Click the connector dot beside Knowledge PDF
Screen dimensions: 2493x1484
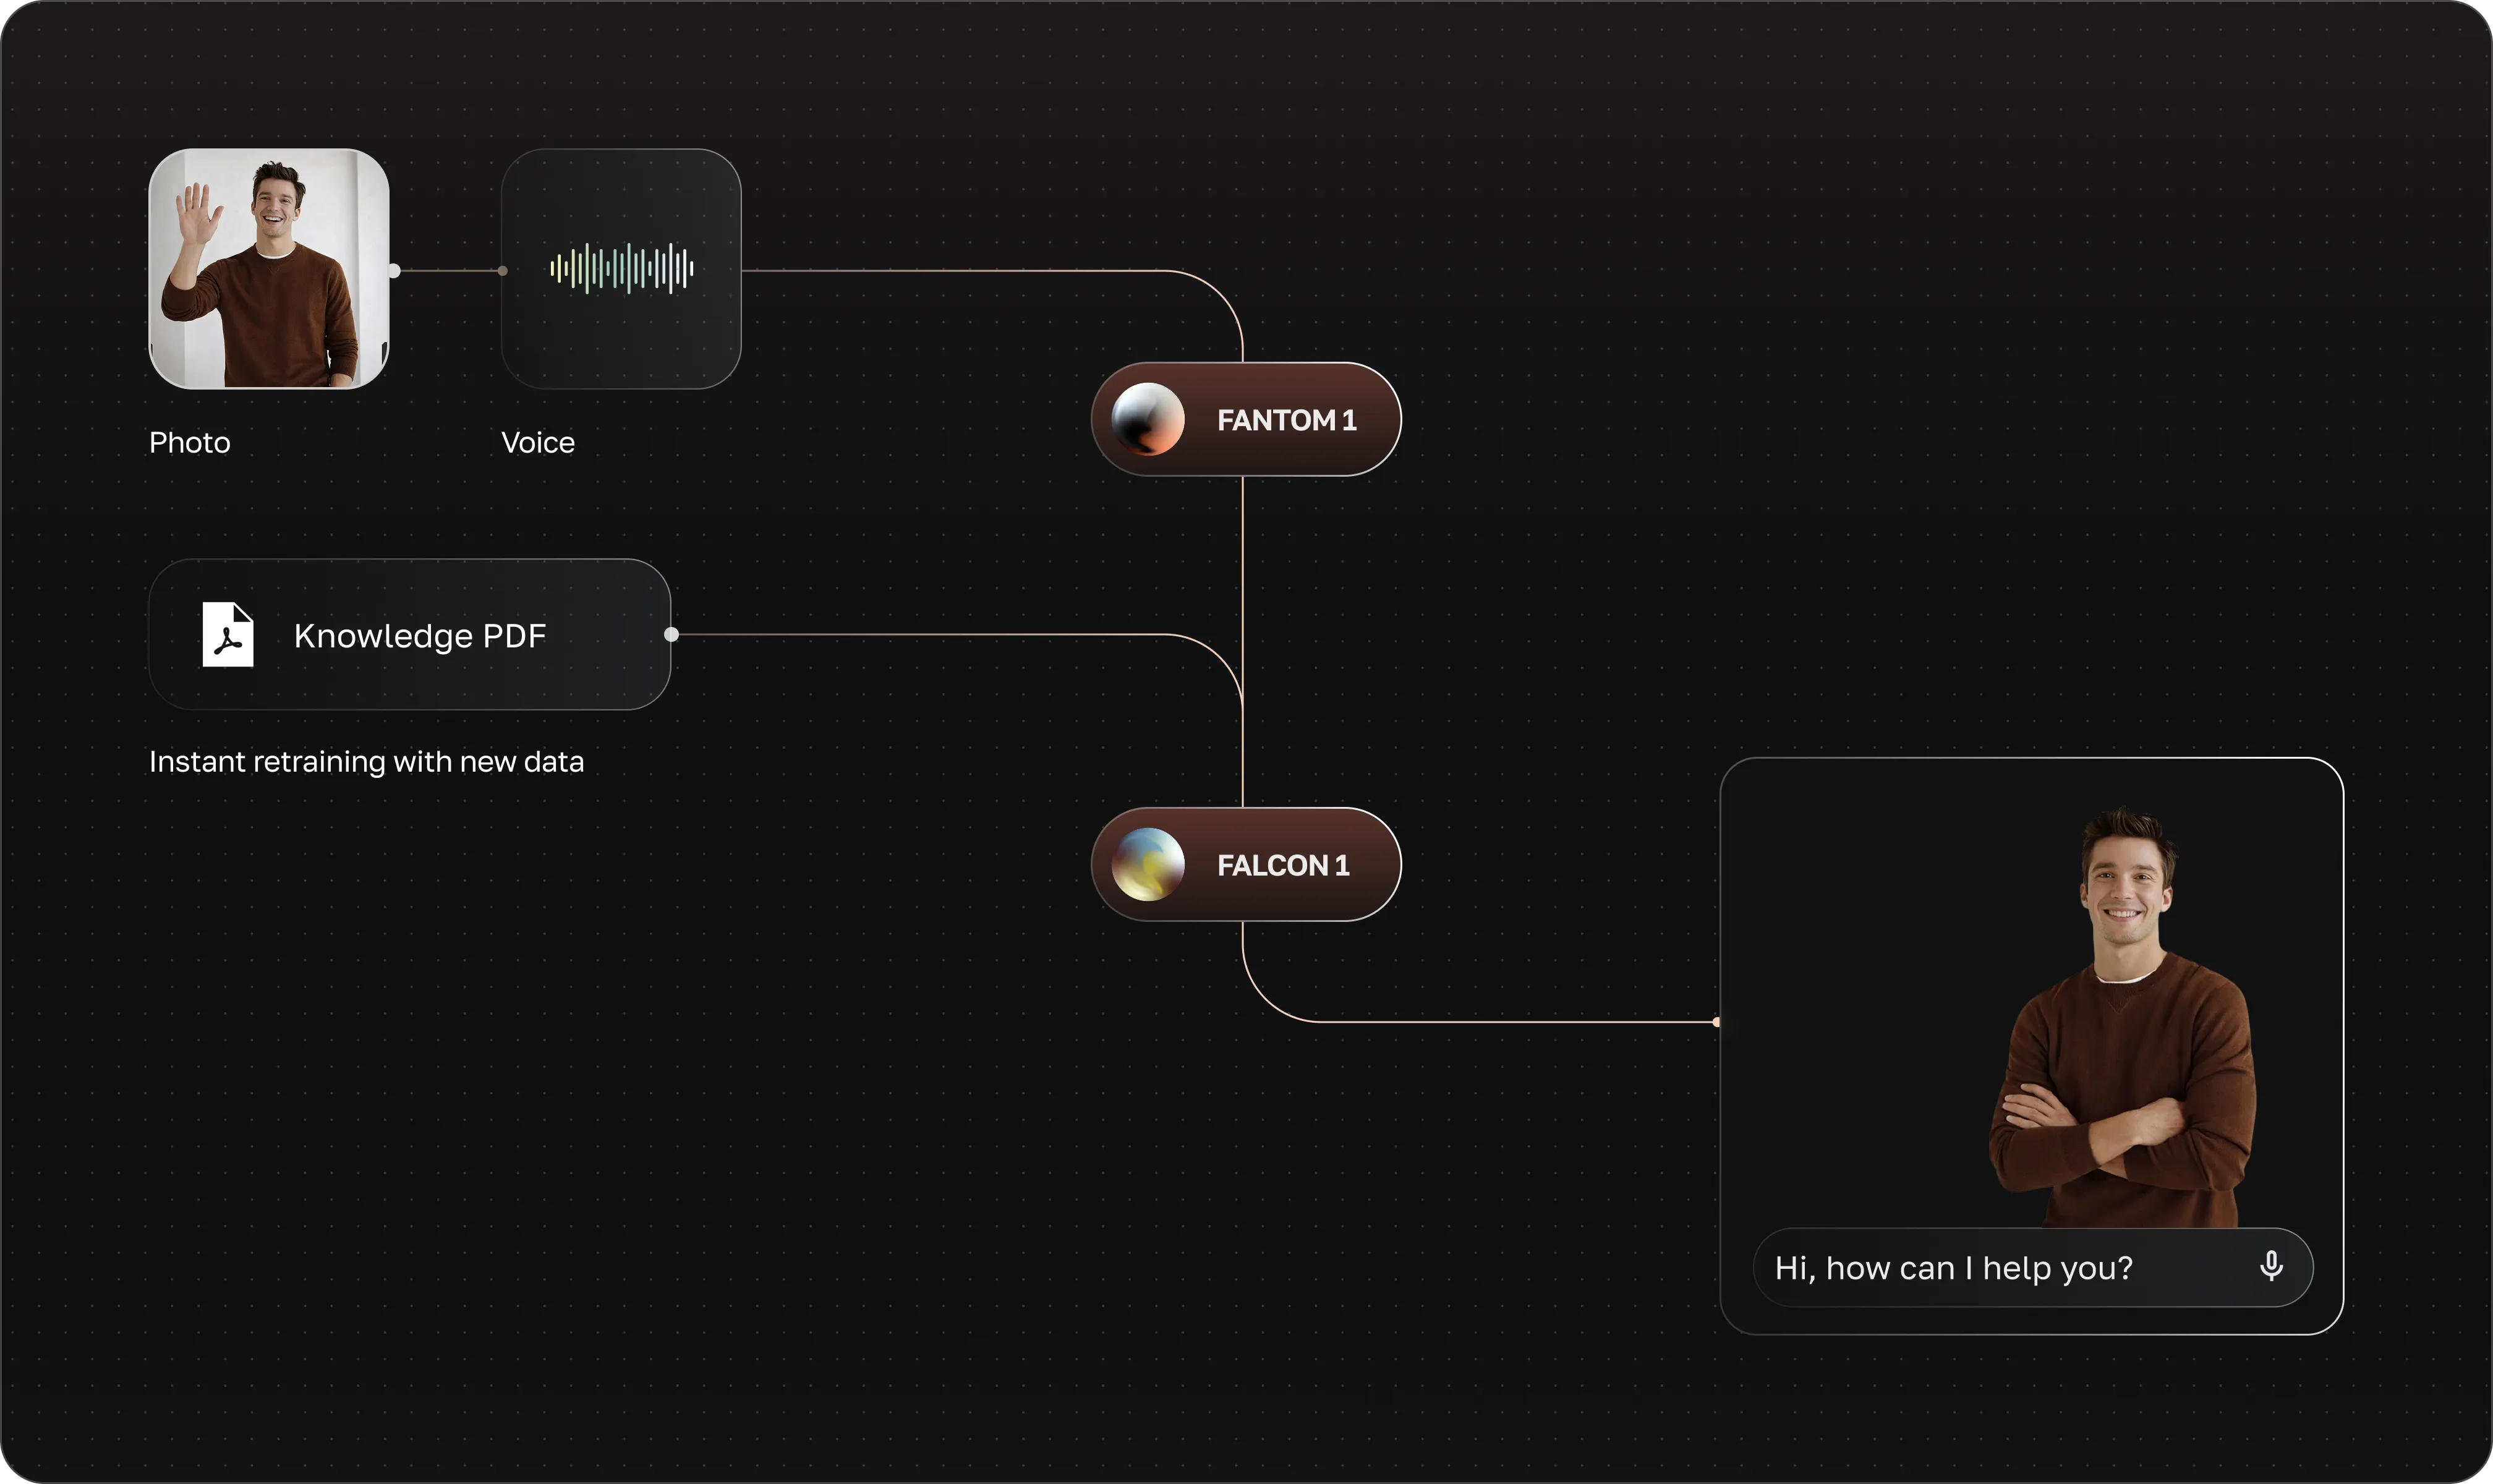click(671, 634)
